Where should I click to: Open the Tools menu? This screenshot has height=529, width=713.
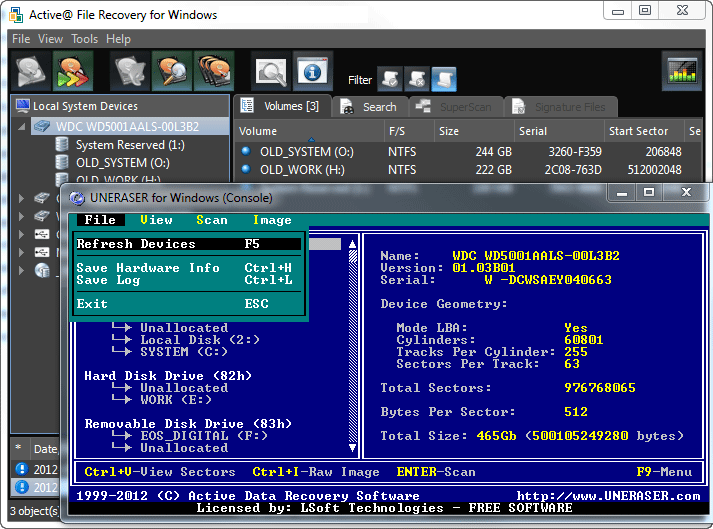pyautogui.click(x=85, y=39)
